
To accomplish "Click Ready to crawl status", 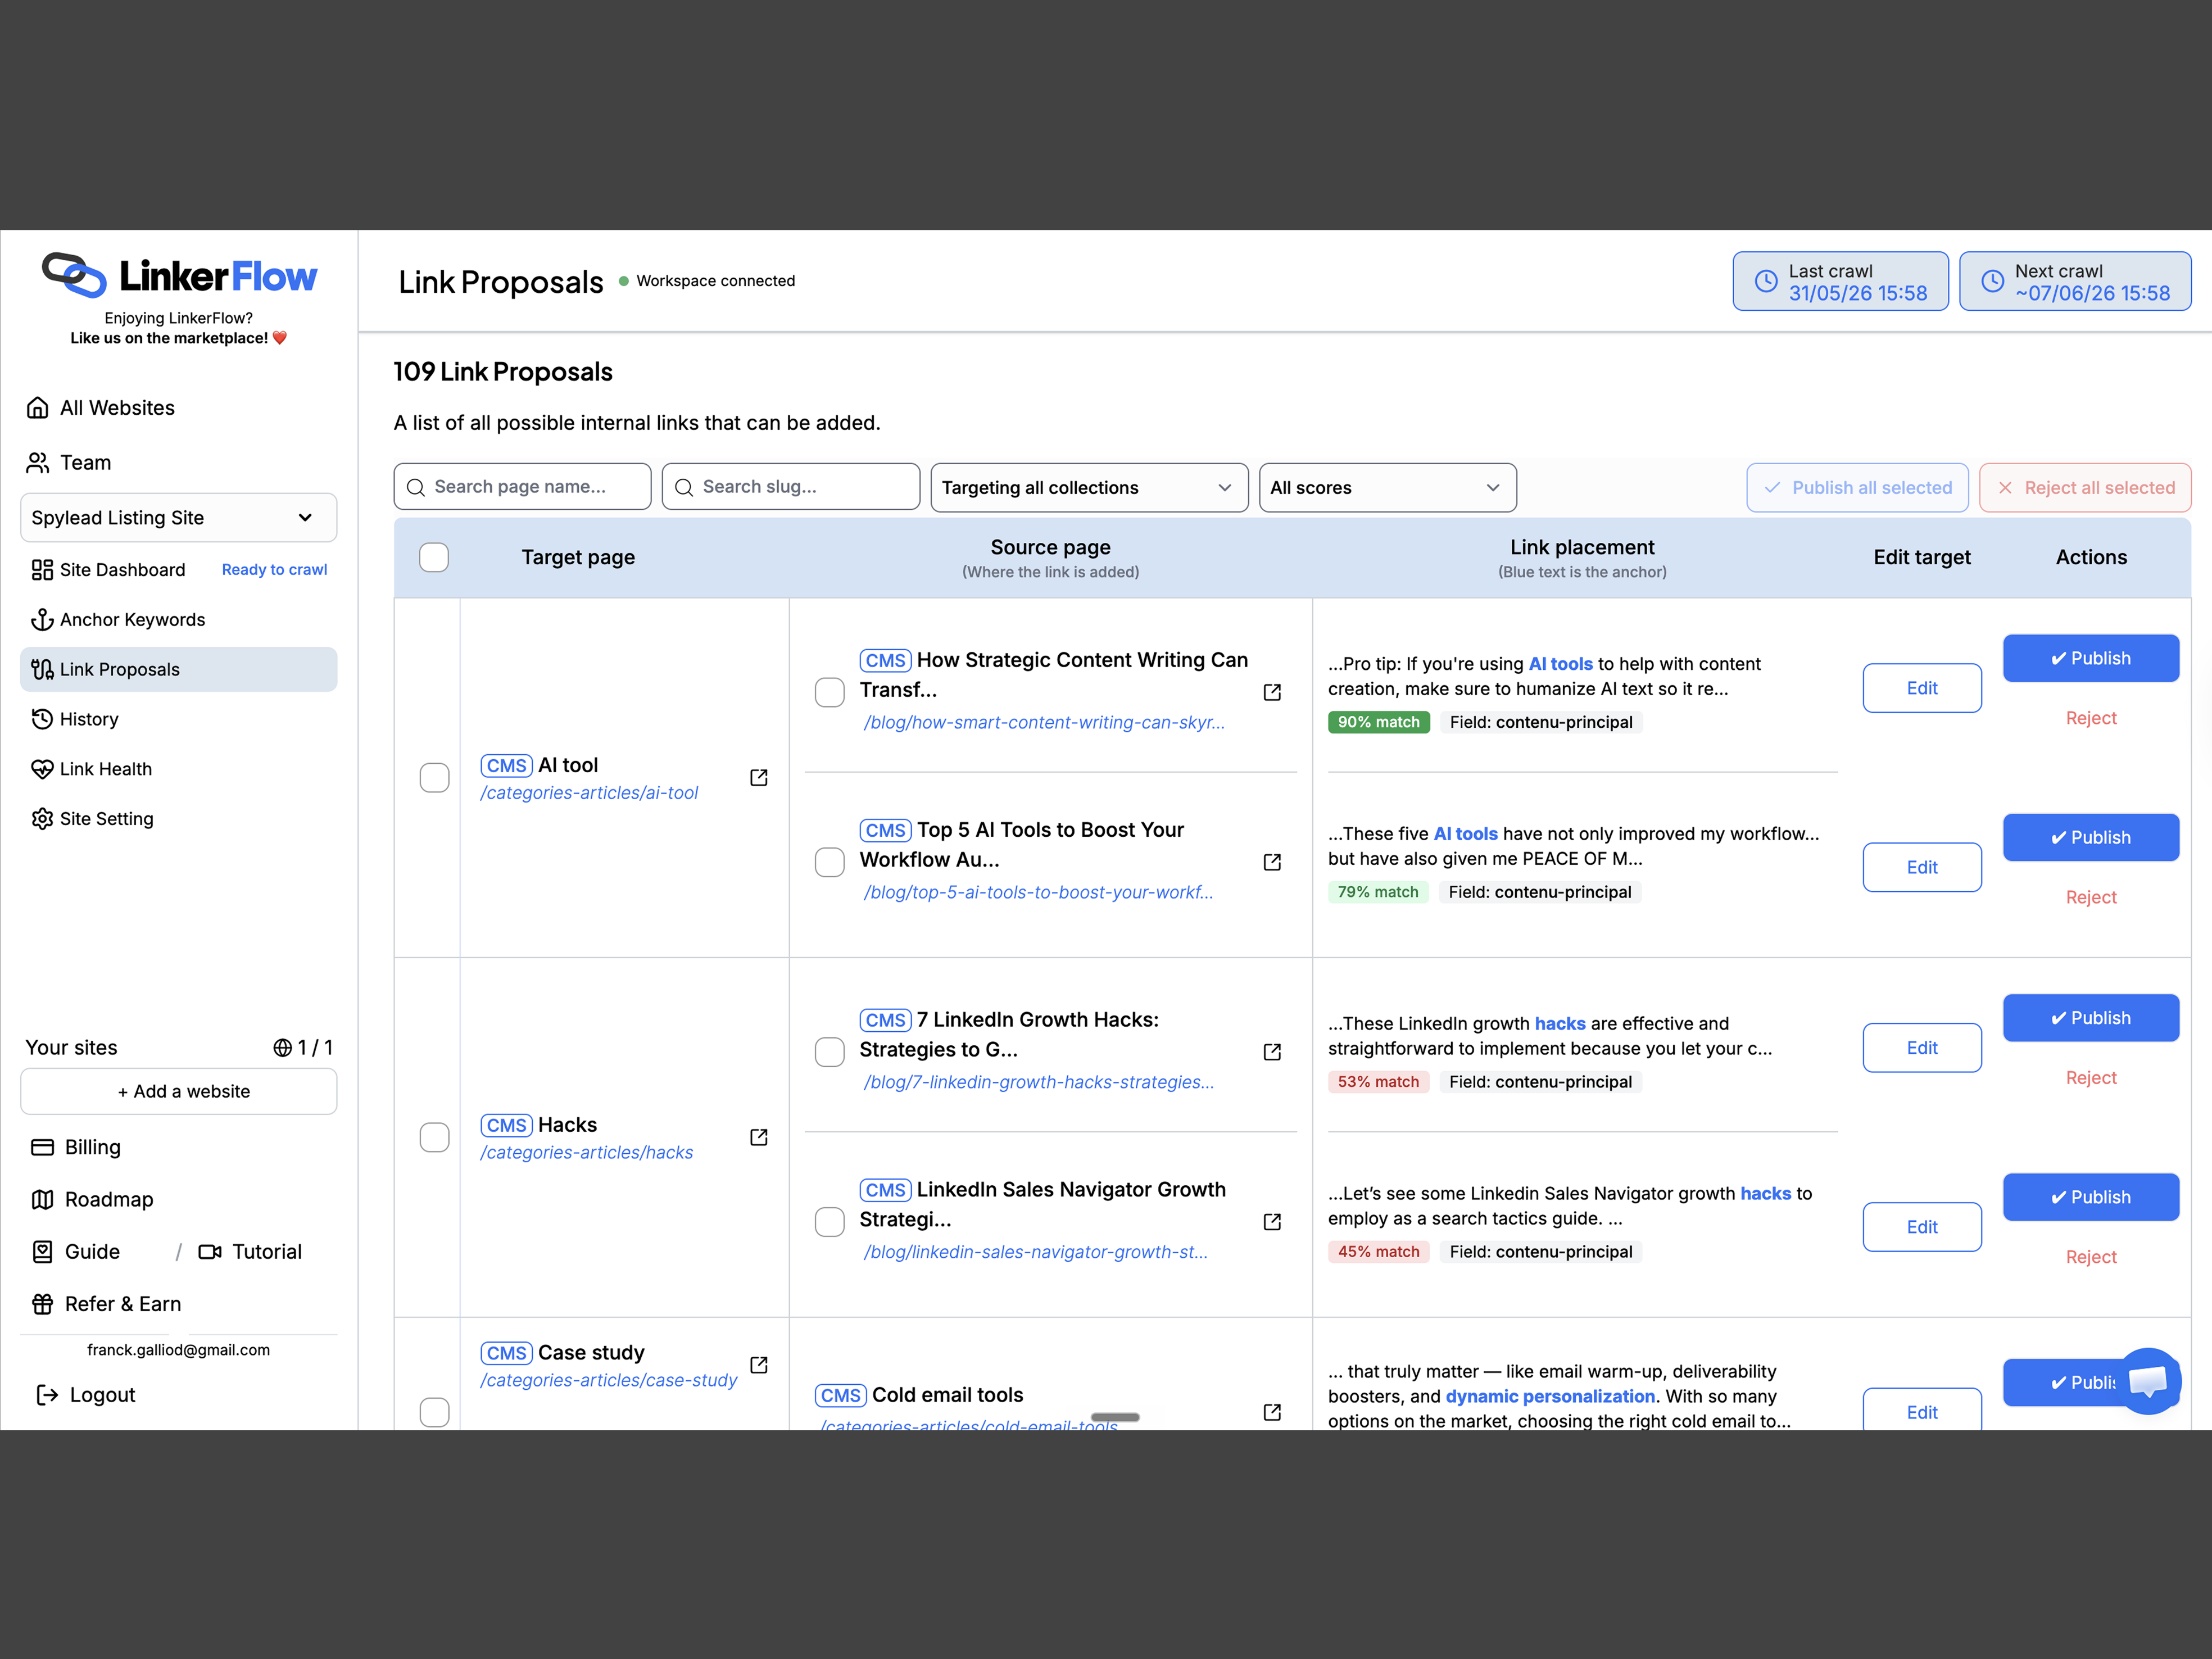I will (274, 570).
